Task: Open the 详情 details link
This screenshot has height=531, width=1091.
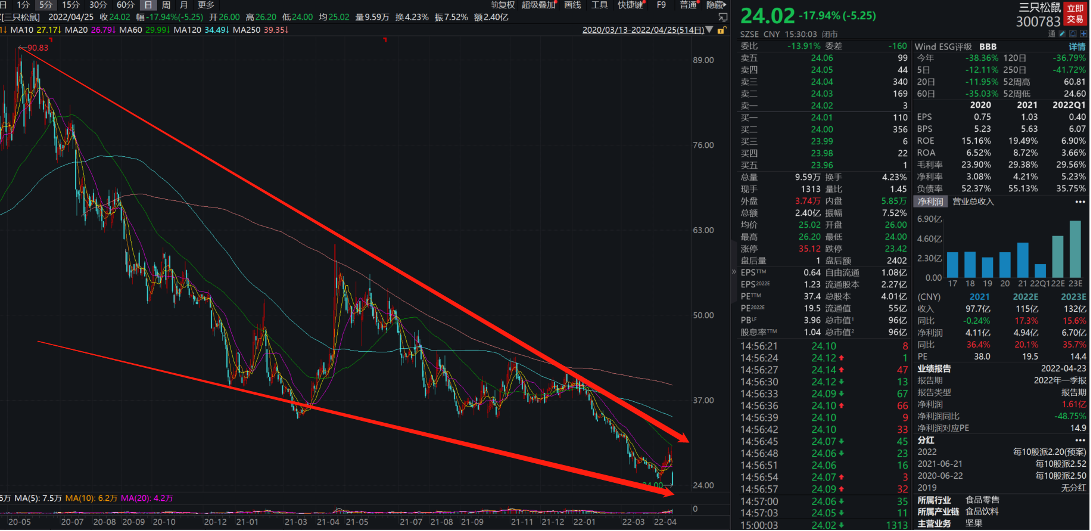Action: [1076, 46]
